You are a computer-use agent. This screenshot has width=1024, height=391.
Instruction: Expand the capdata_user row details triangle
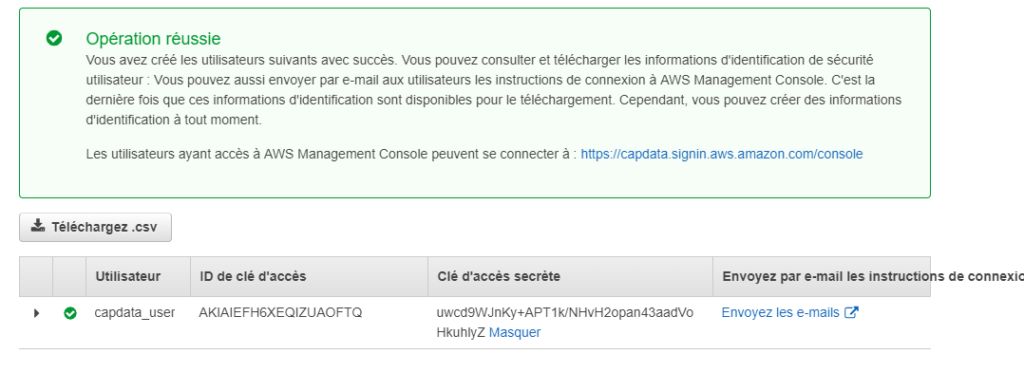pyautogui.click(x=37, y=313)
